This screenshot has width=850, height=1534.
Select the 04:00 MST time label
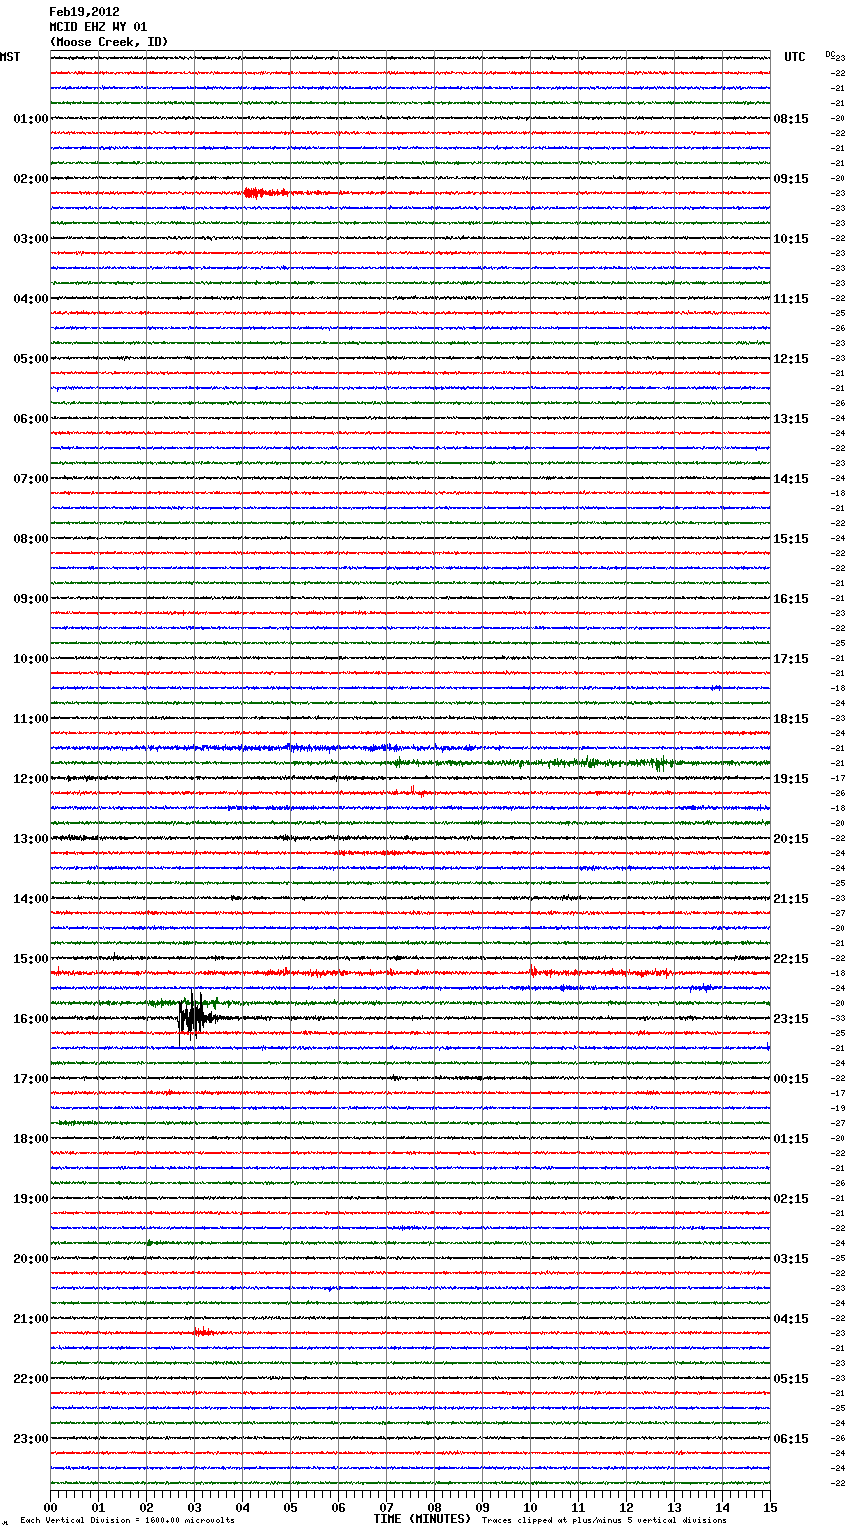tap(31, 299)
